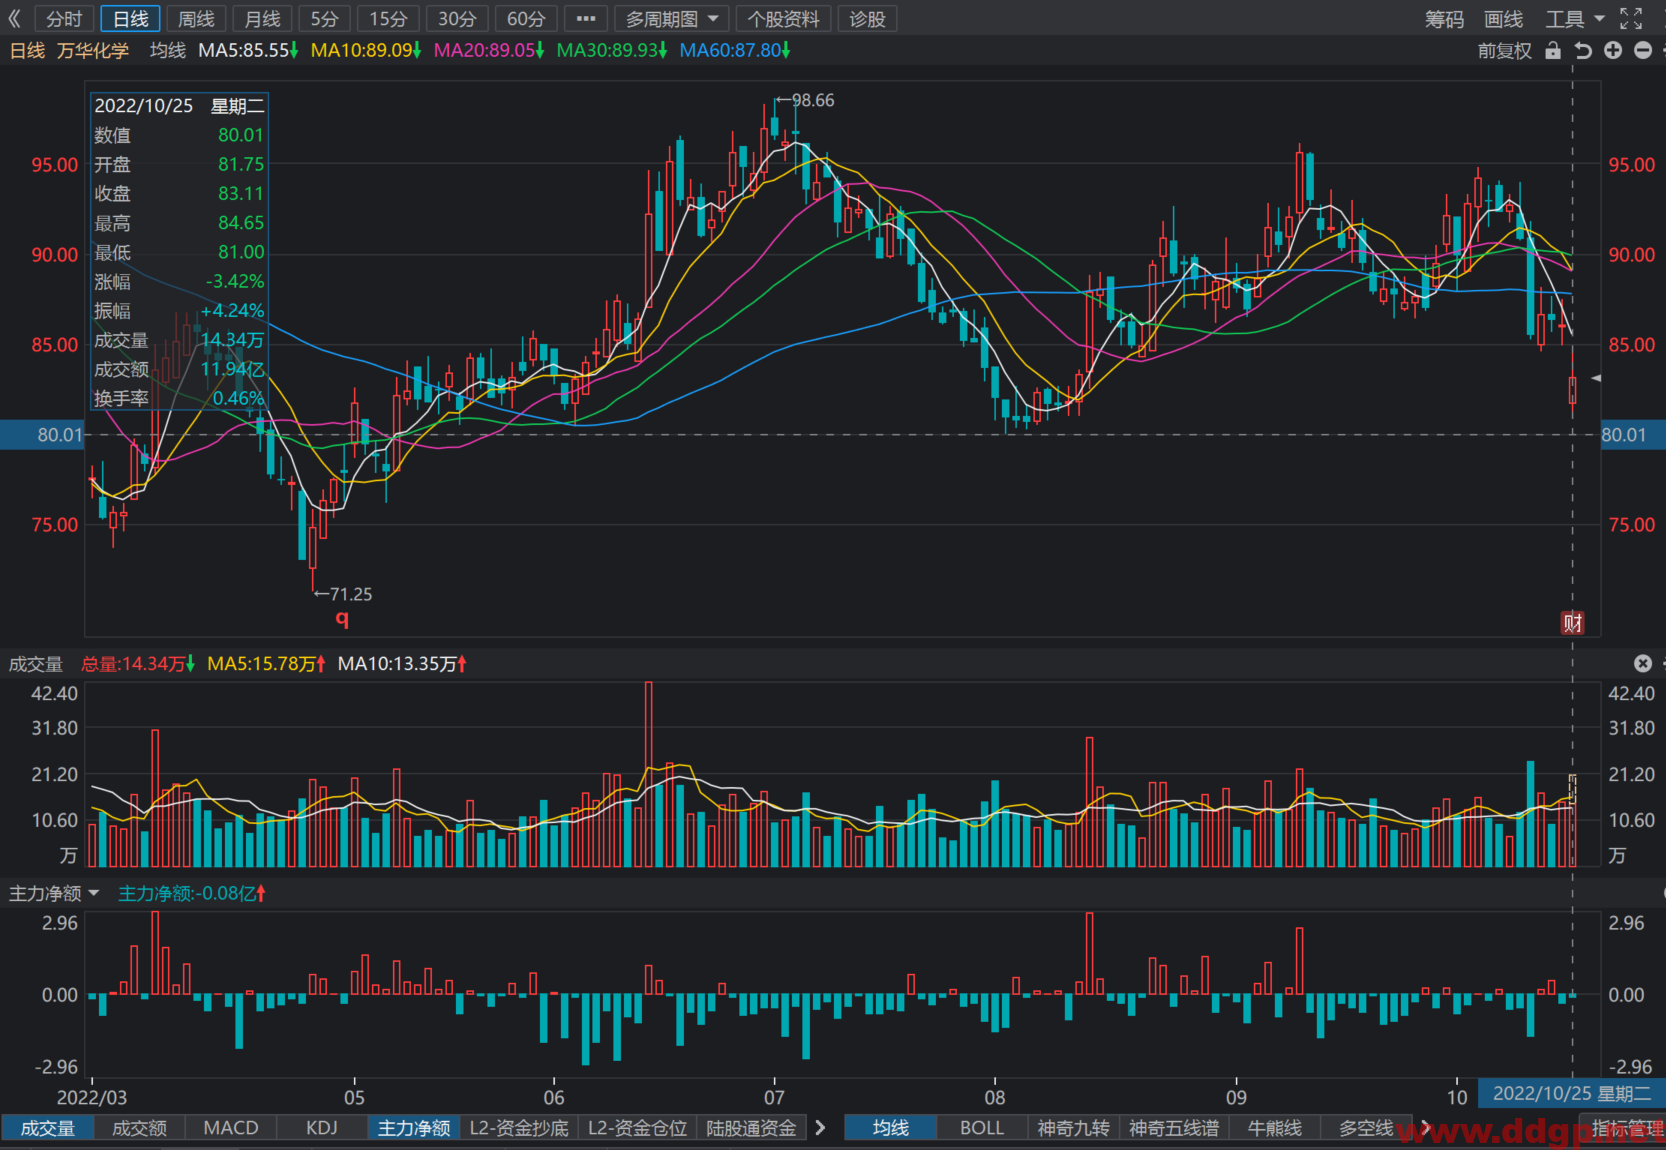Select the 均线 main overlay tab
This screenshot has height=1150, width=1666.
coord(890,1128)
